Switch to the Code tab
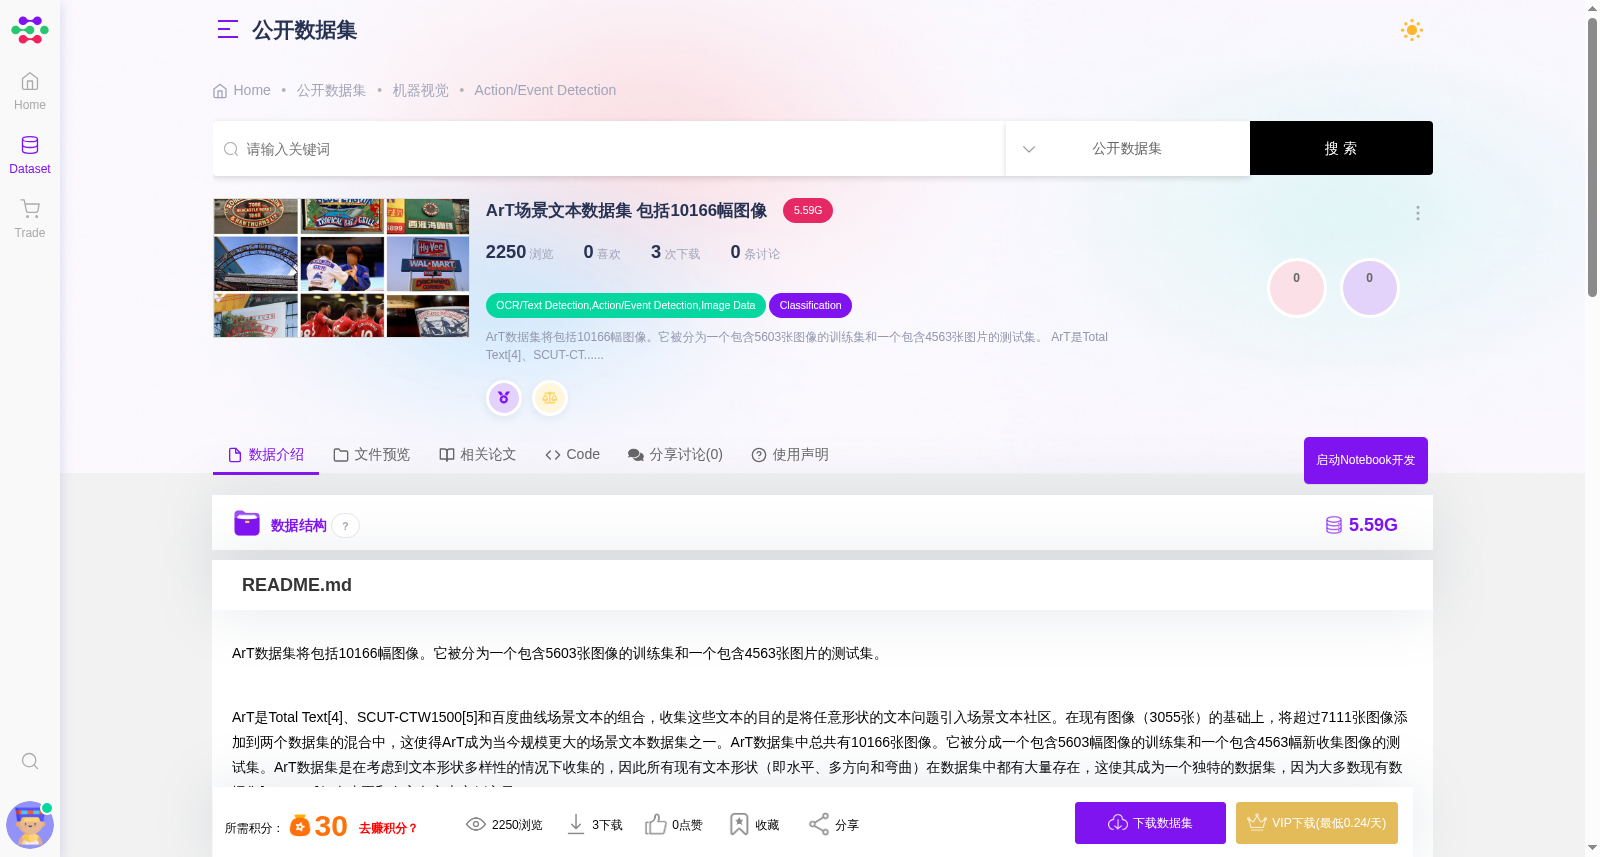This screenshot has height=857, width=1600. pos(573,455)
